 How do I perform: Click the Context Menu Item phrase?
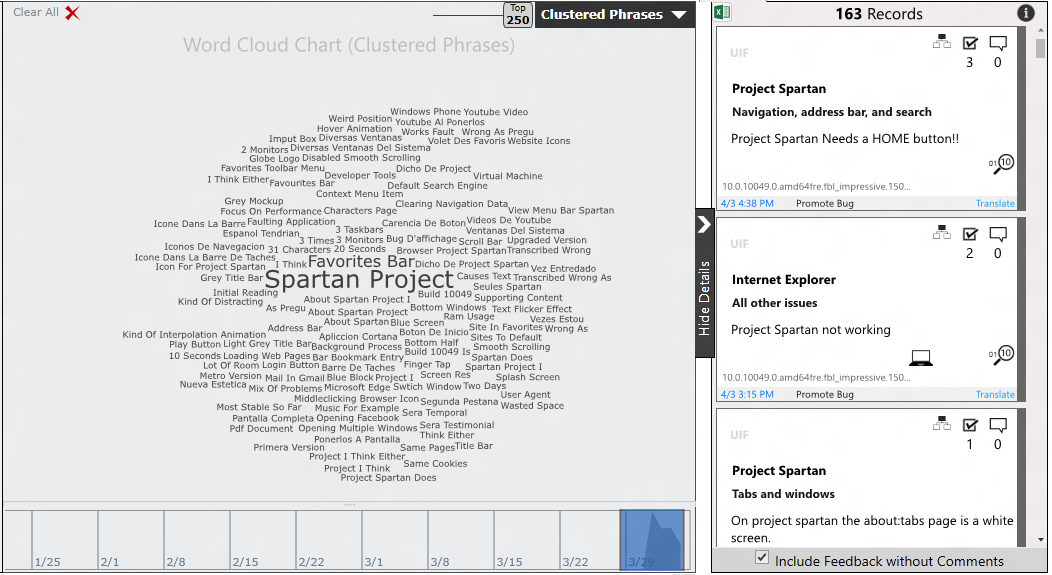(360, 194)
